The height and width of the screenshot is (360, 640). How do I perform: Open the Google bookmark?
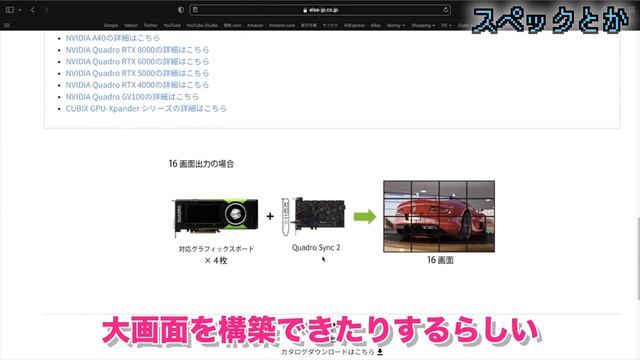pyautogui.click(x=111, y=25)
